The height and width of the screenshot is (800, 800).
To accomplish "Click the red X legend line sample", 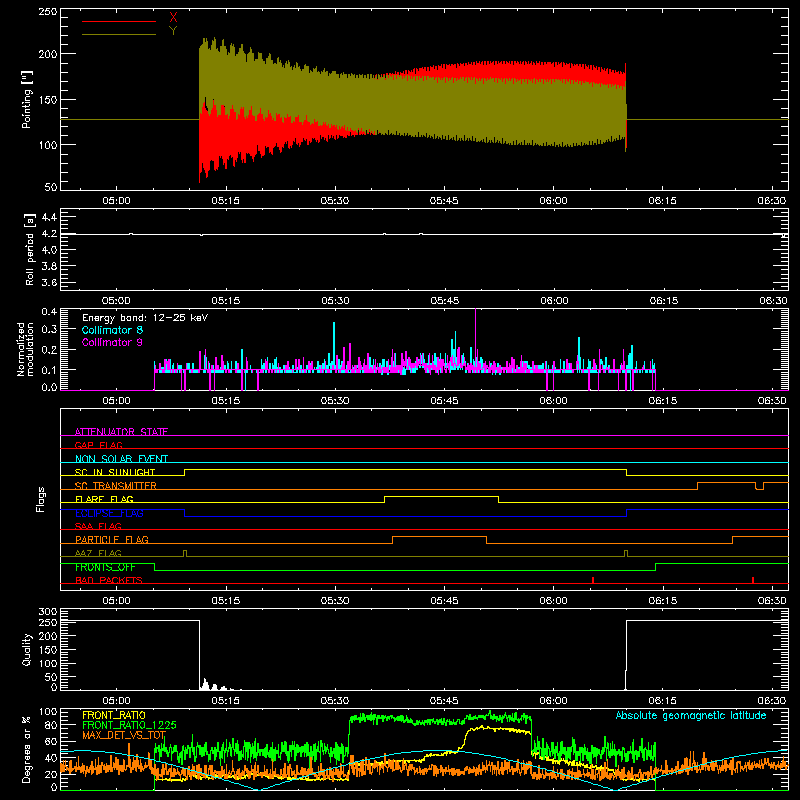I will pyautogui.click(x=118, y=21).
